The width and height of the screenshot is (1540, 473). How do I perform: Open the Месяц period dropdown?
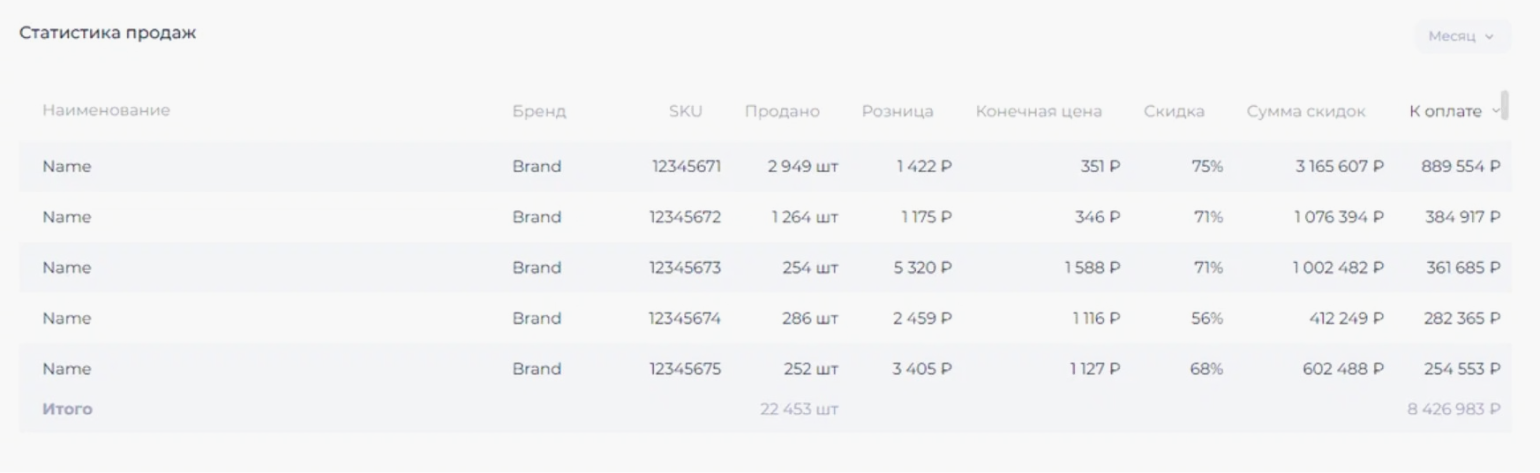point(1462,36)
